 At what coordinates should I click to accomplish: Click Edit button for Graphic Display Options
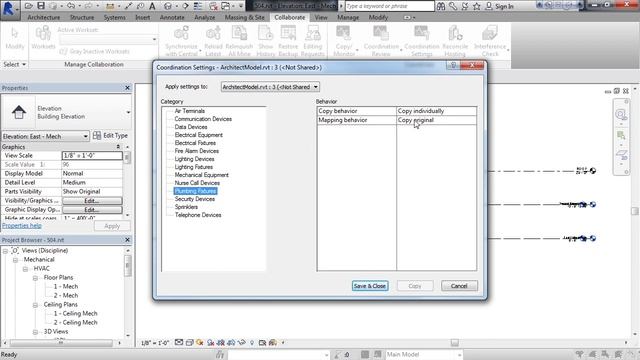click(x=92, y=210)
